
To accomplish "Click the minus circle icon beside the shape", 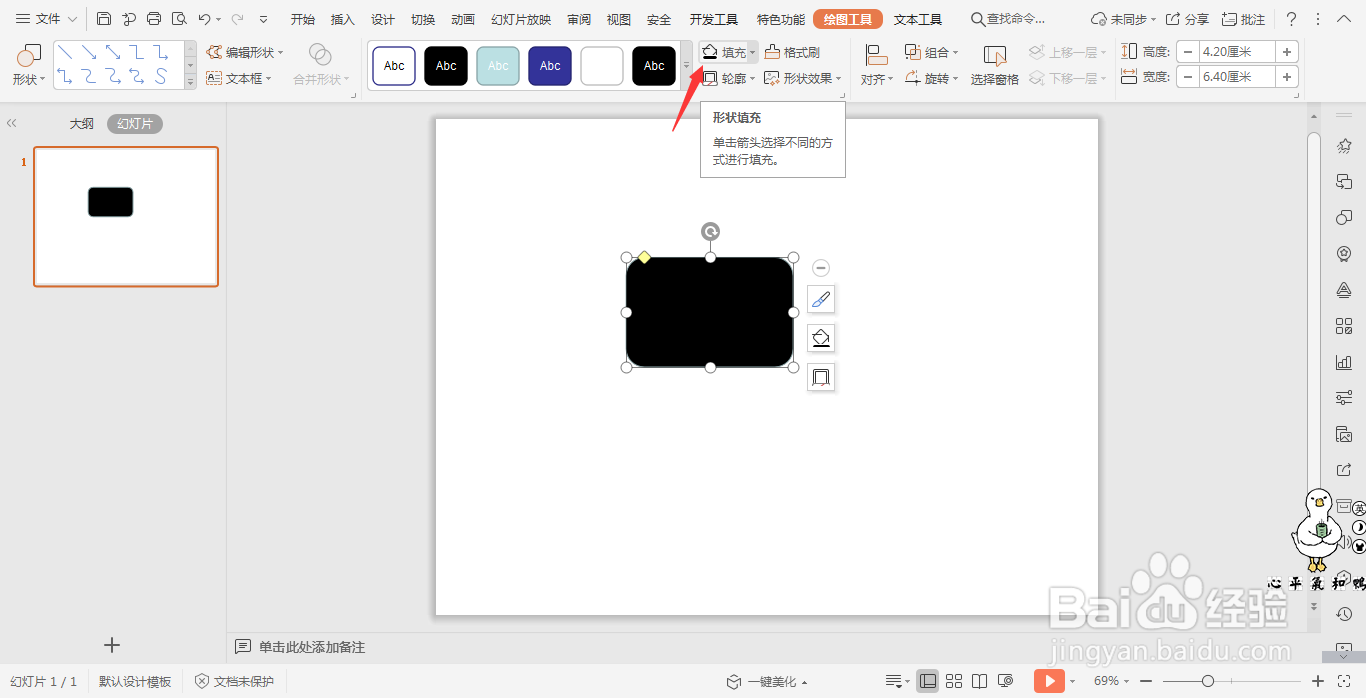I will (x=821, y=268).
